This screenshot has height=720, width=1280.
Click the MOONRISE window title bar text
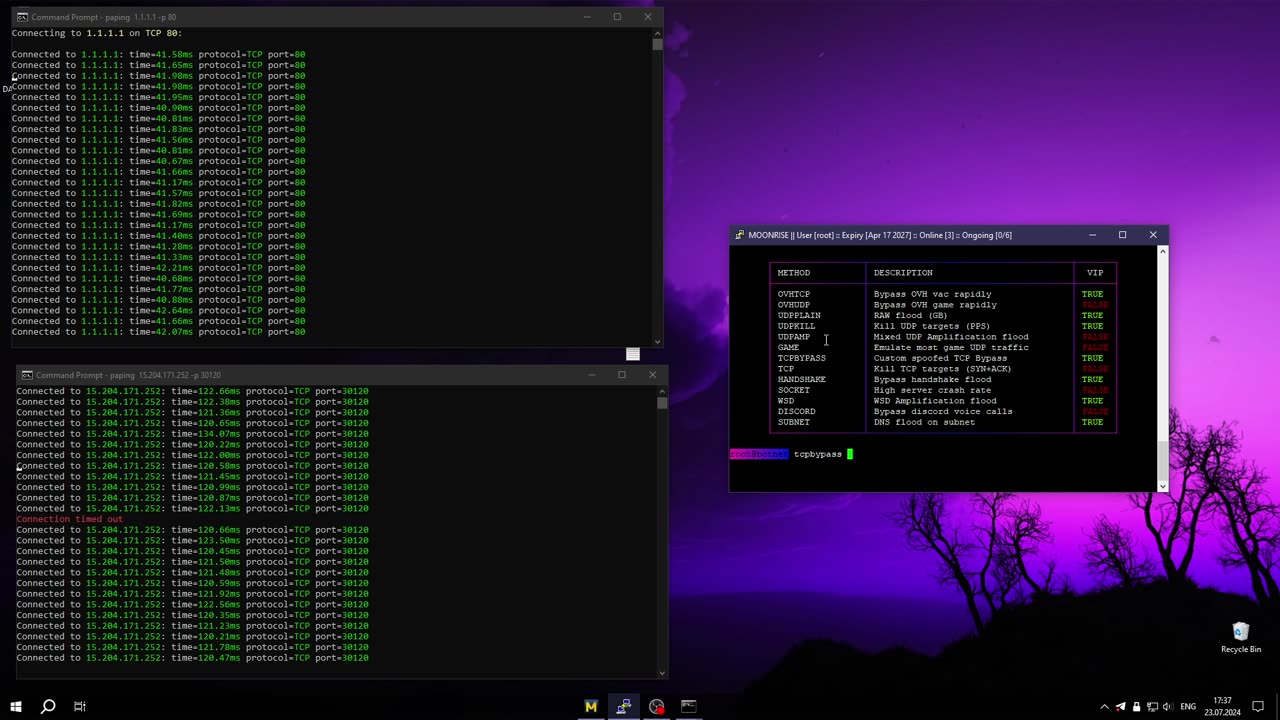click(x=880, y=235)
